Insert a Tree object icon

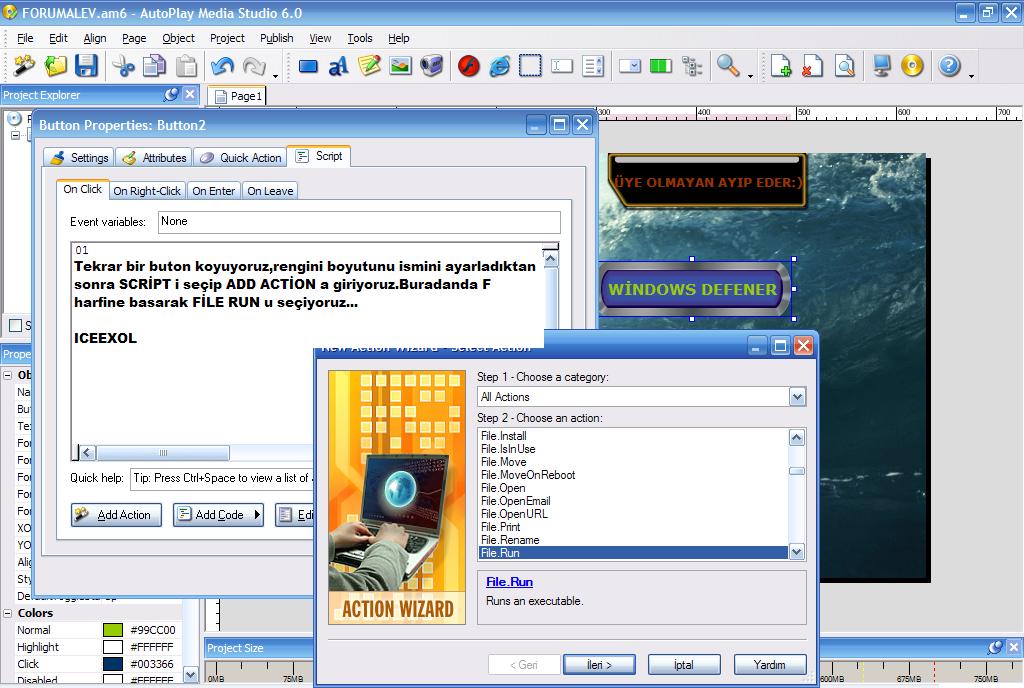tap(692, 66)
